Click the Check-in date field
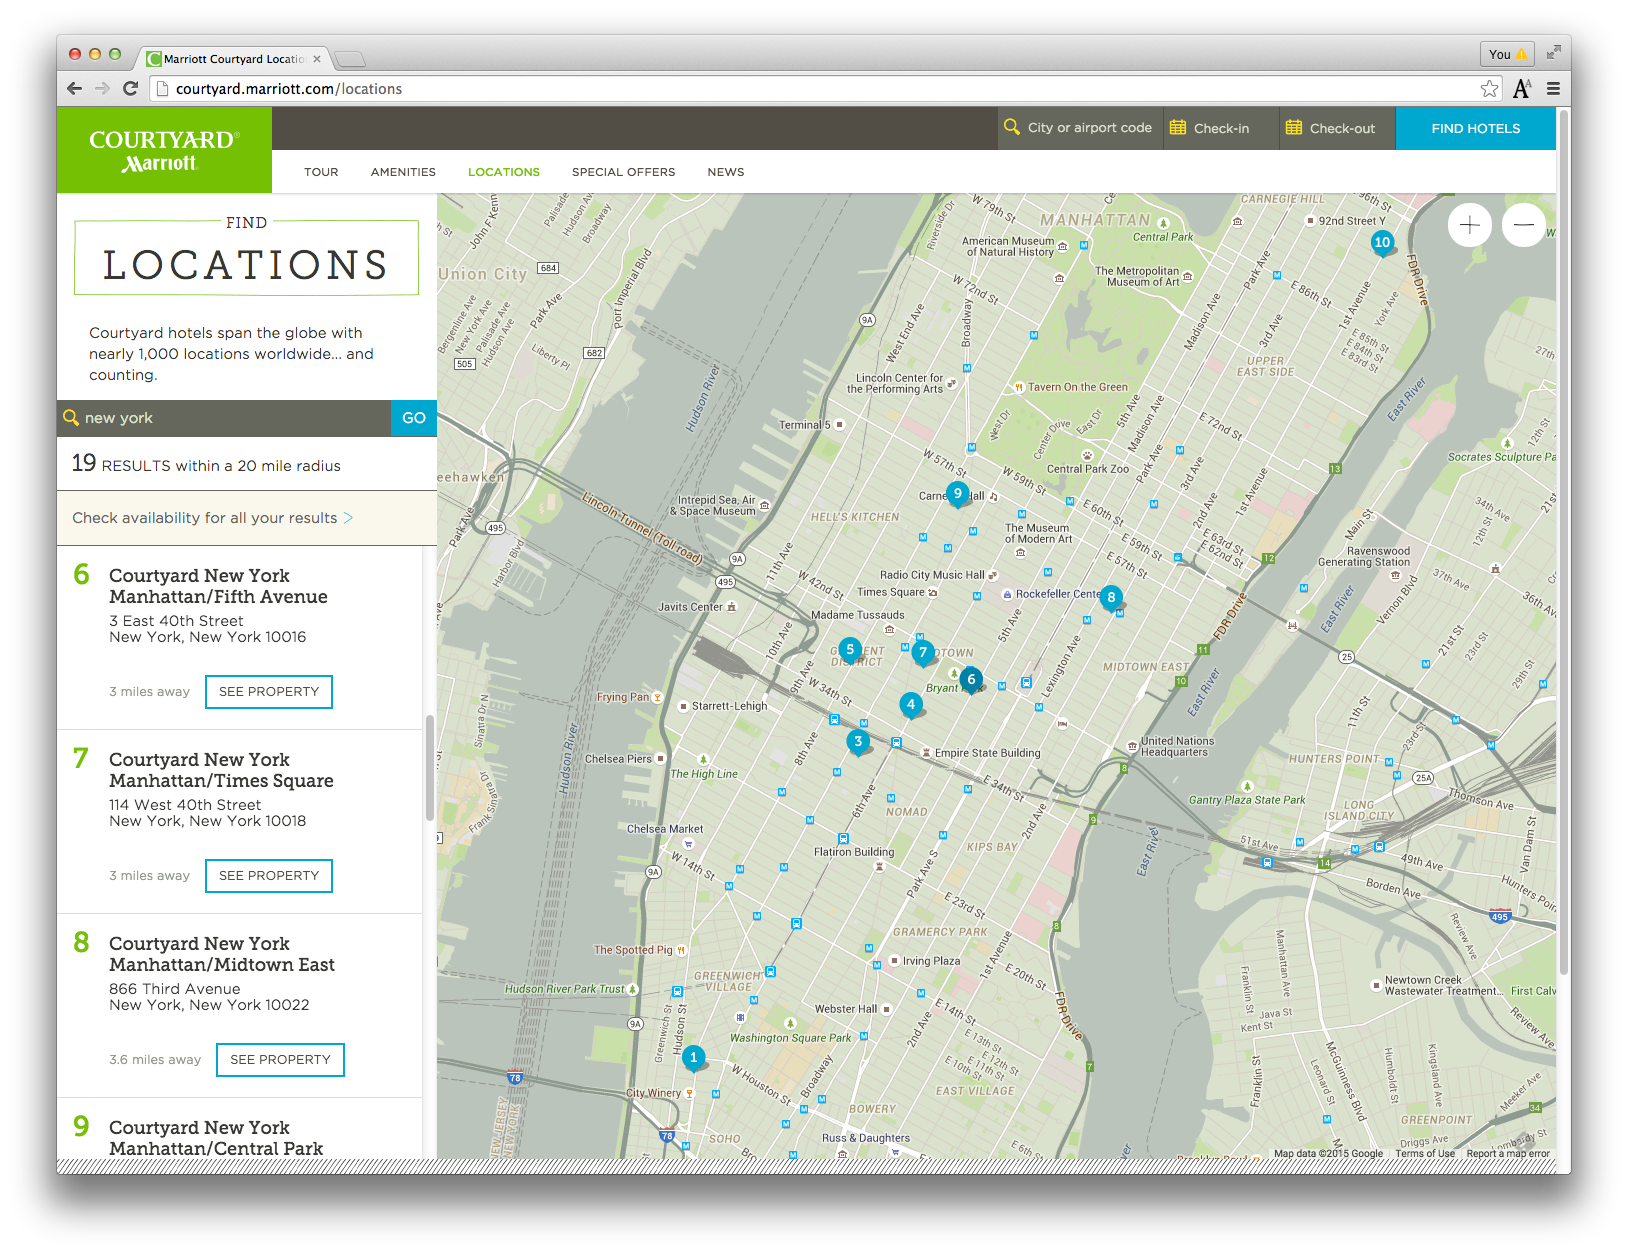 click(1221, 128)
